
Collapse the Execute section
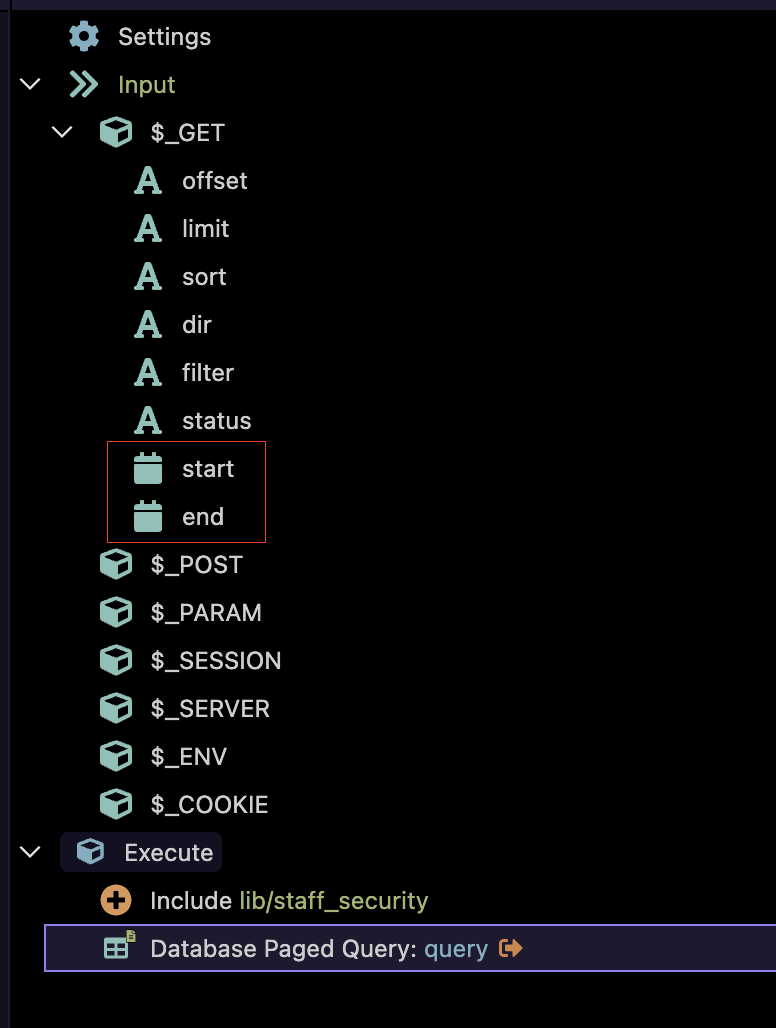pos(31,853)
